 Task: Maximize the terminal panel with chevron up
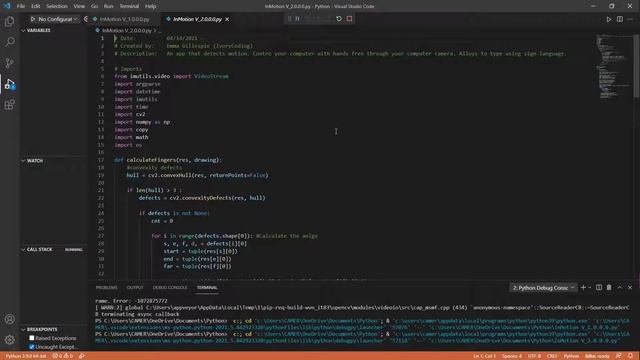[620, 288]
